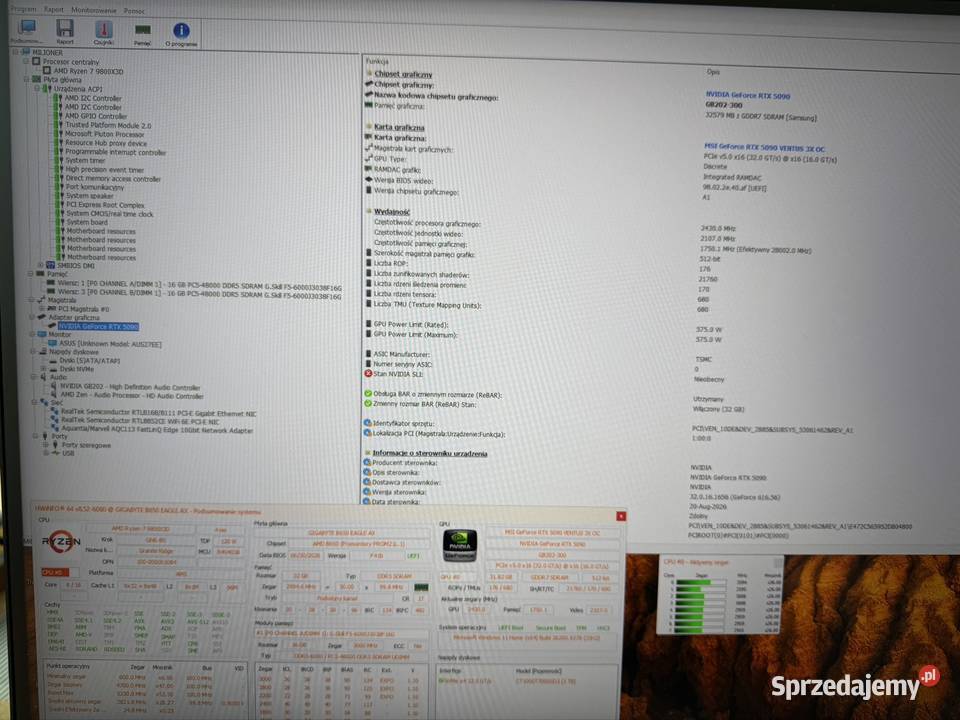Screen dimensions: 960x720
Task: Select Dyski (S)ATA/ATAPI tree item
Action: pyautogui.click(x=90, y=361)
